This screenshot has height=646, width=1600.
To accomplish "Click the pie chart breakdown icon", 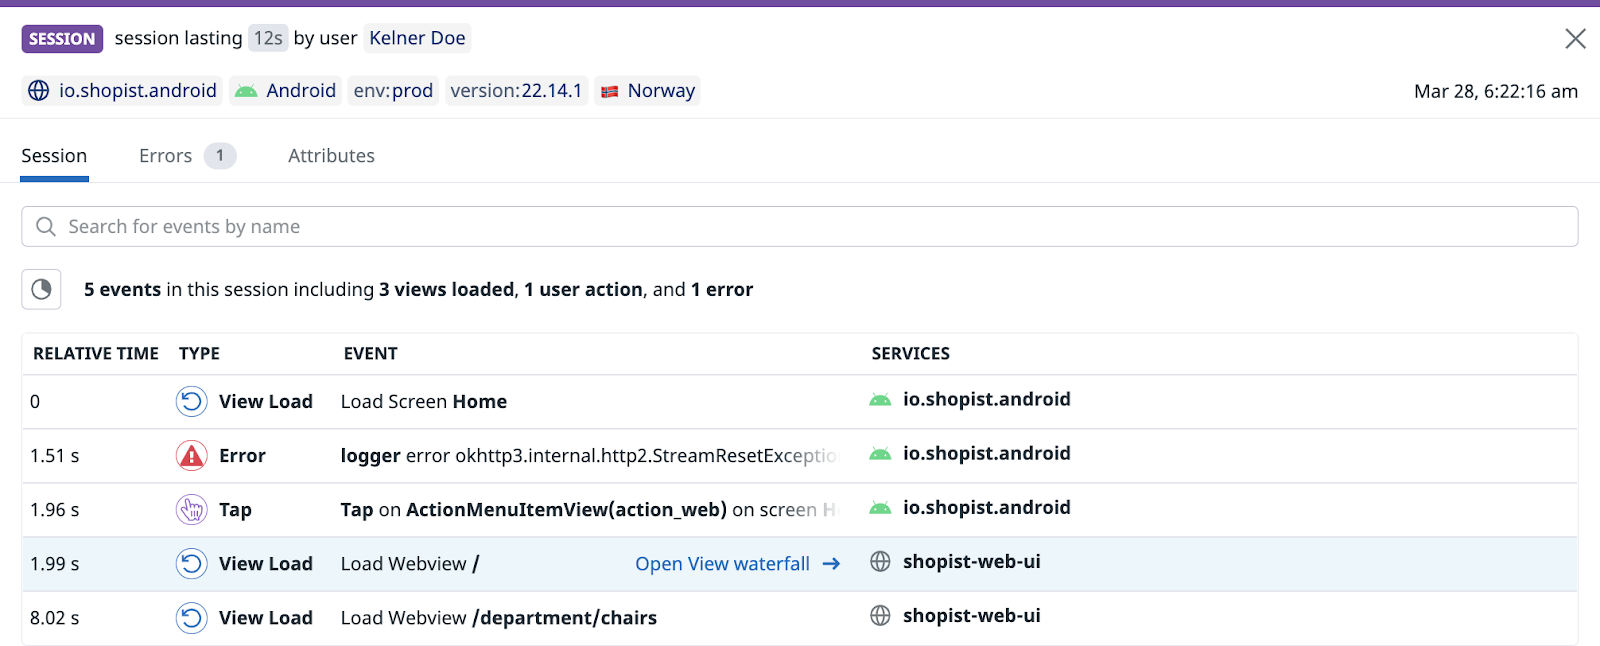I will (41, 289).
